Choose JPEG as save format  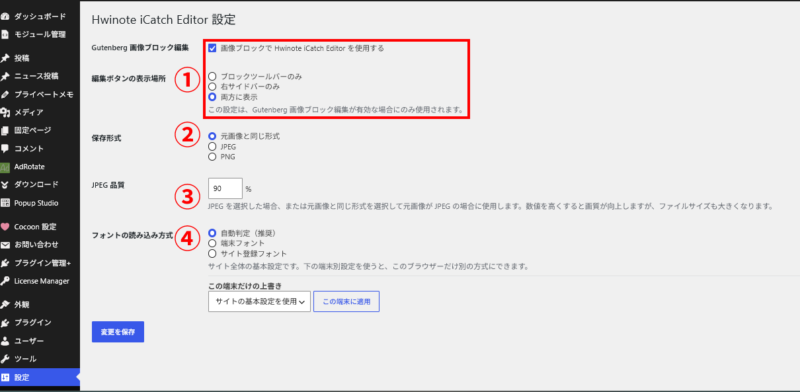click(212, 147)
